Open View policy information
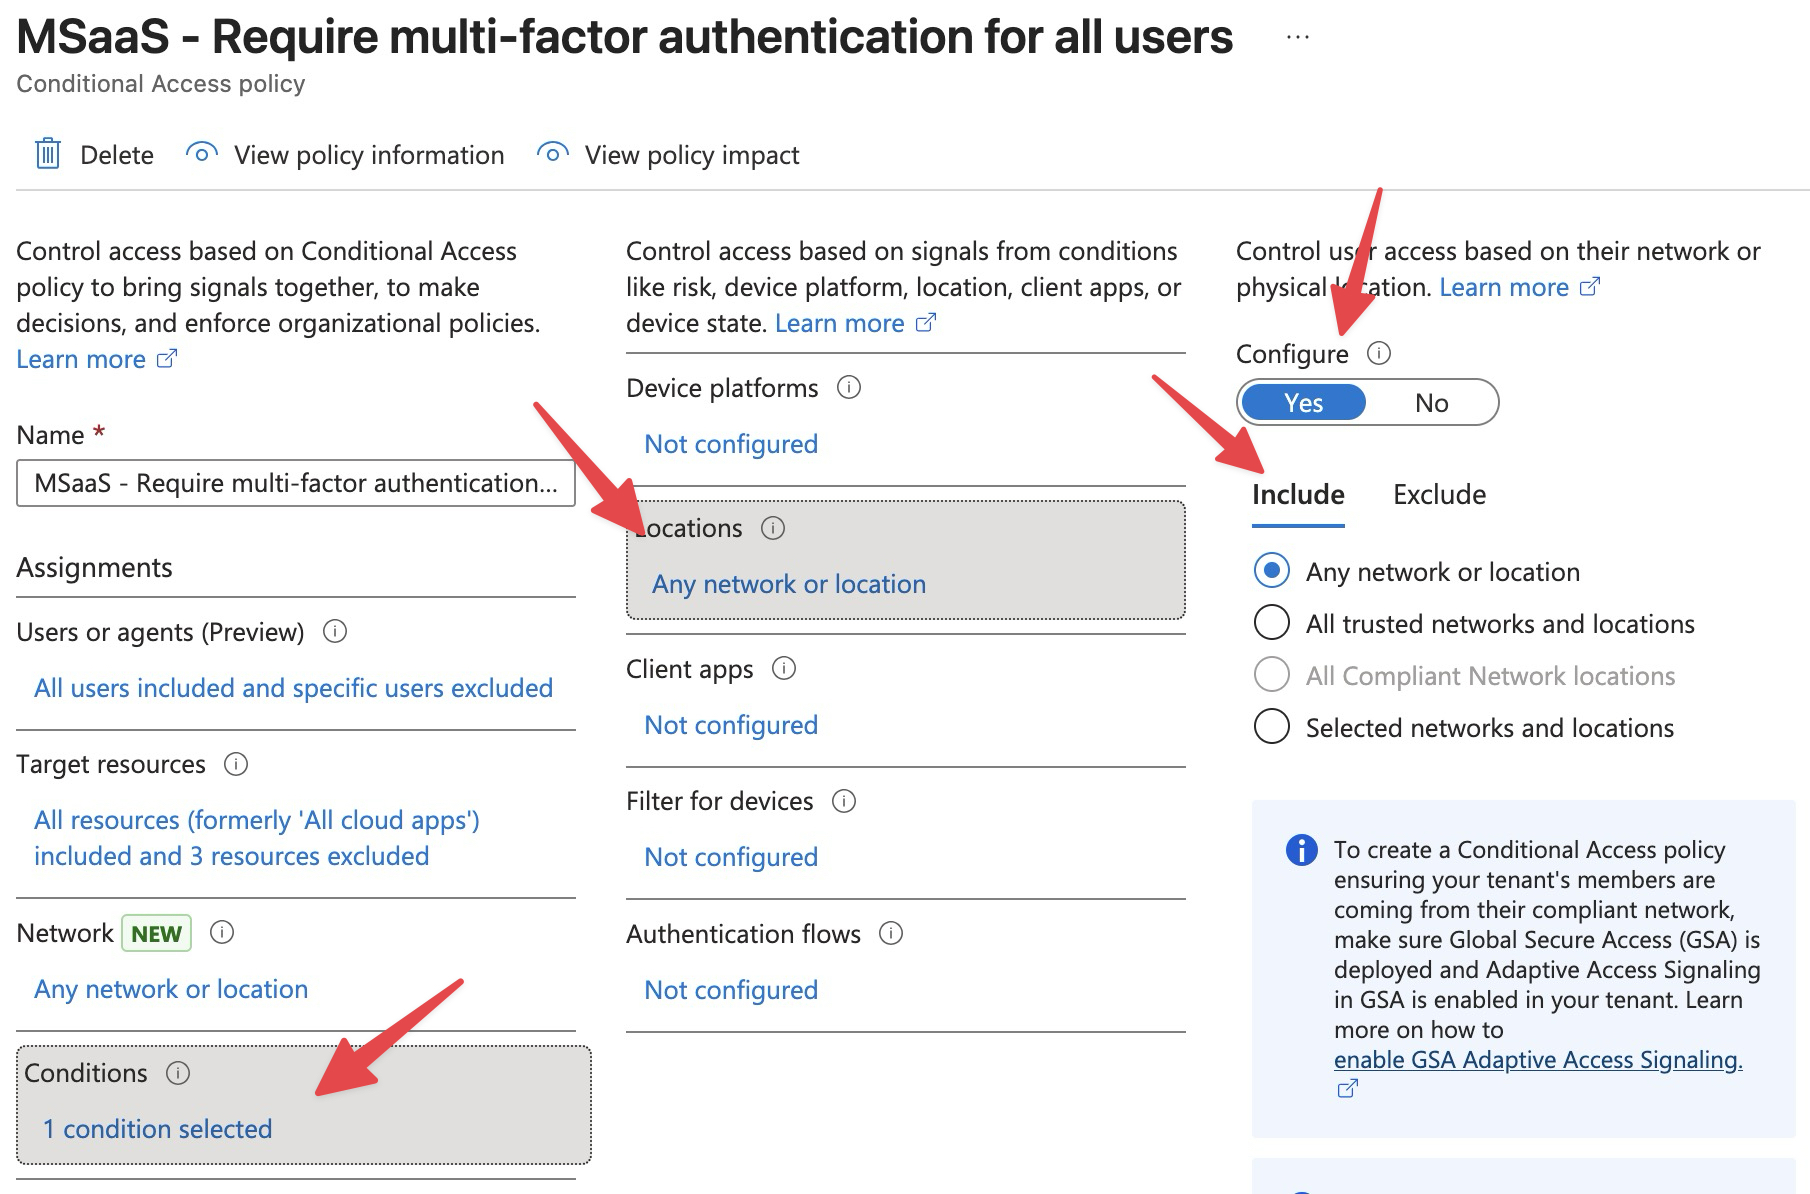 pos(369,155)
